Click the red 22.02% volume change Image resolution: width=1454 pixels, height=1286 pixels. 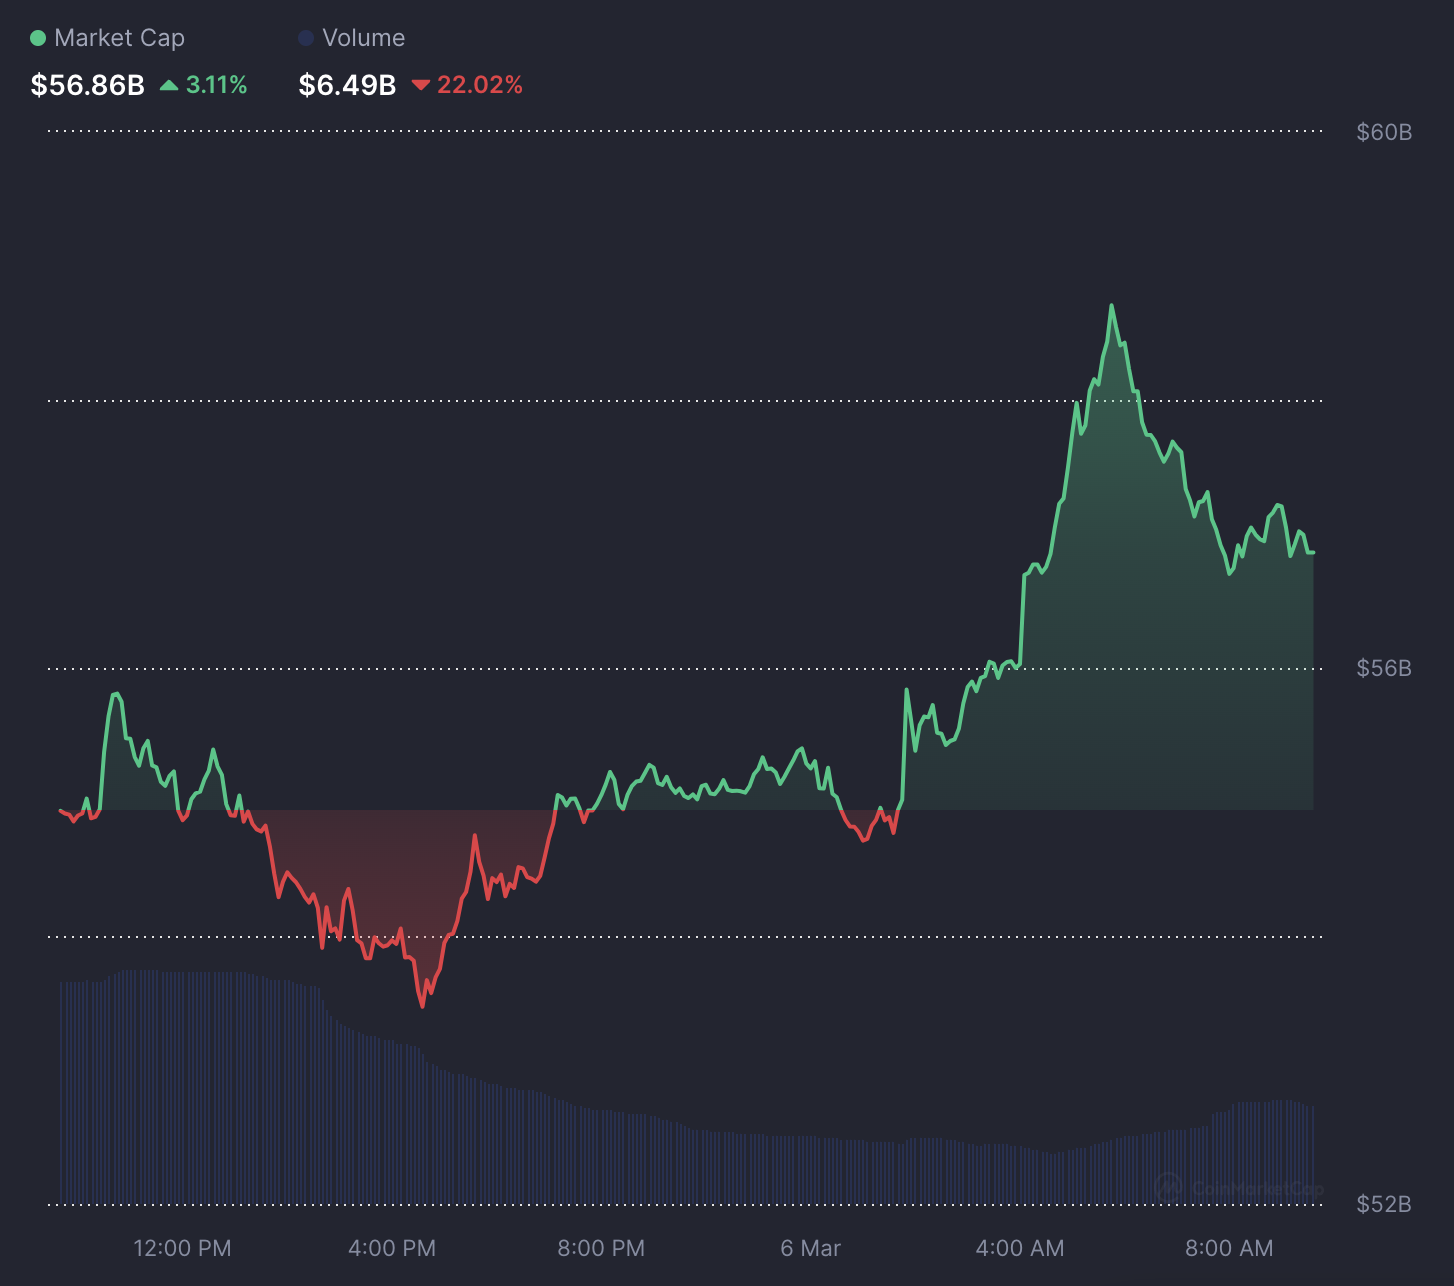[x=468, y=85]
